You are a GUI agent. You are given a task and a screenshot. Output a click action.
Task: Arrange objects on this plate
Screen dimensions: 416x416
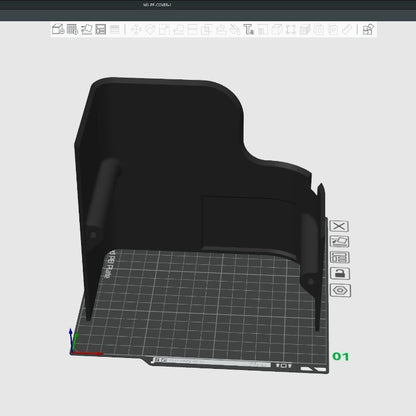(340, 257)
